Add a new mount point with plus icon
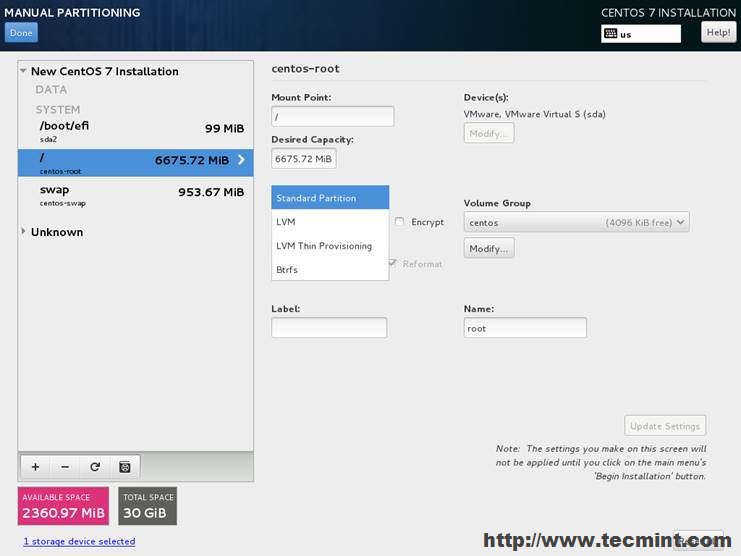The image size is (741, 556). pos(35,467)
